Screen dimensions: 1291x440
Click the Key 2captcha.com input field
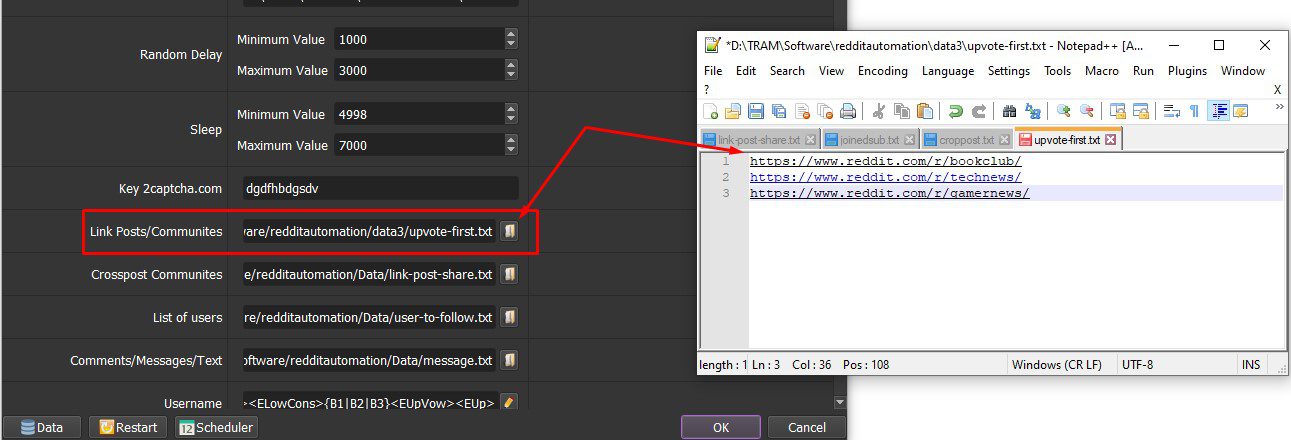(380, 188)
